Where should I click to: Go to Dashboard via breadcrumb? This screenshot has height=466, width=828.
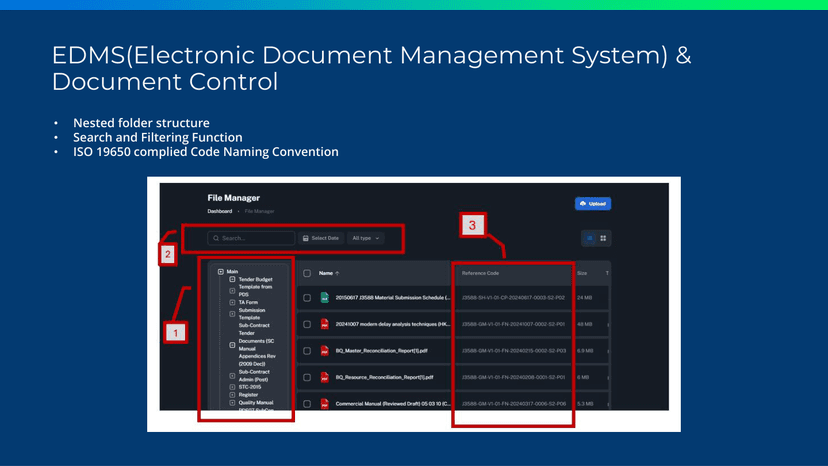coord(219,212)
